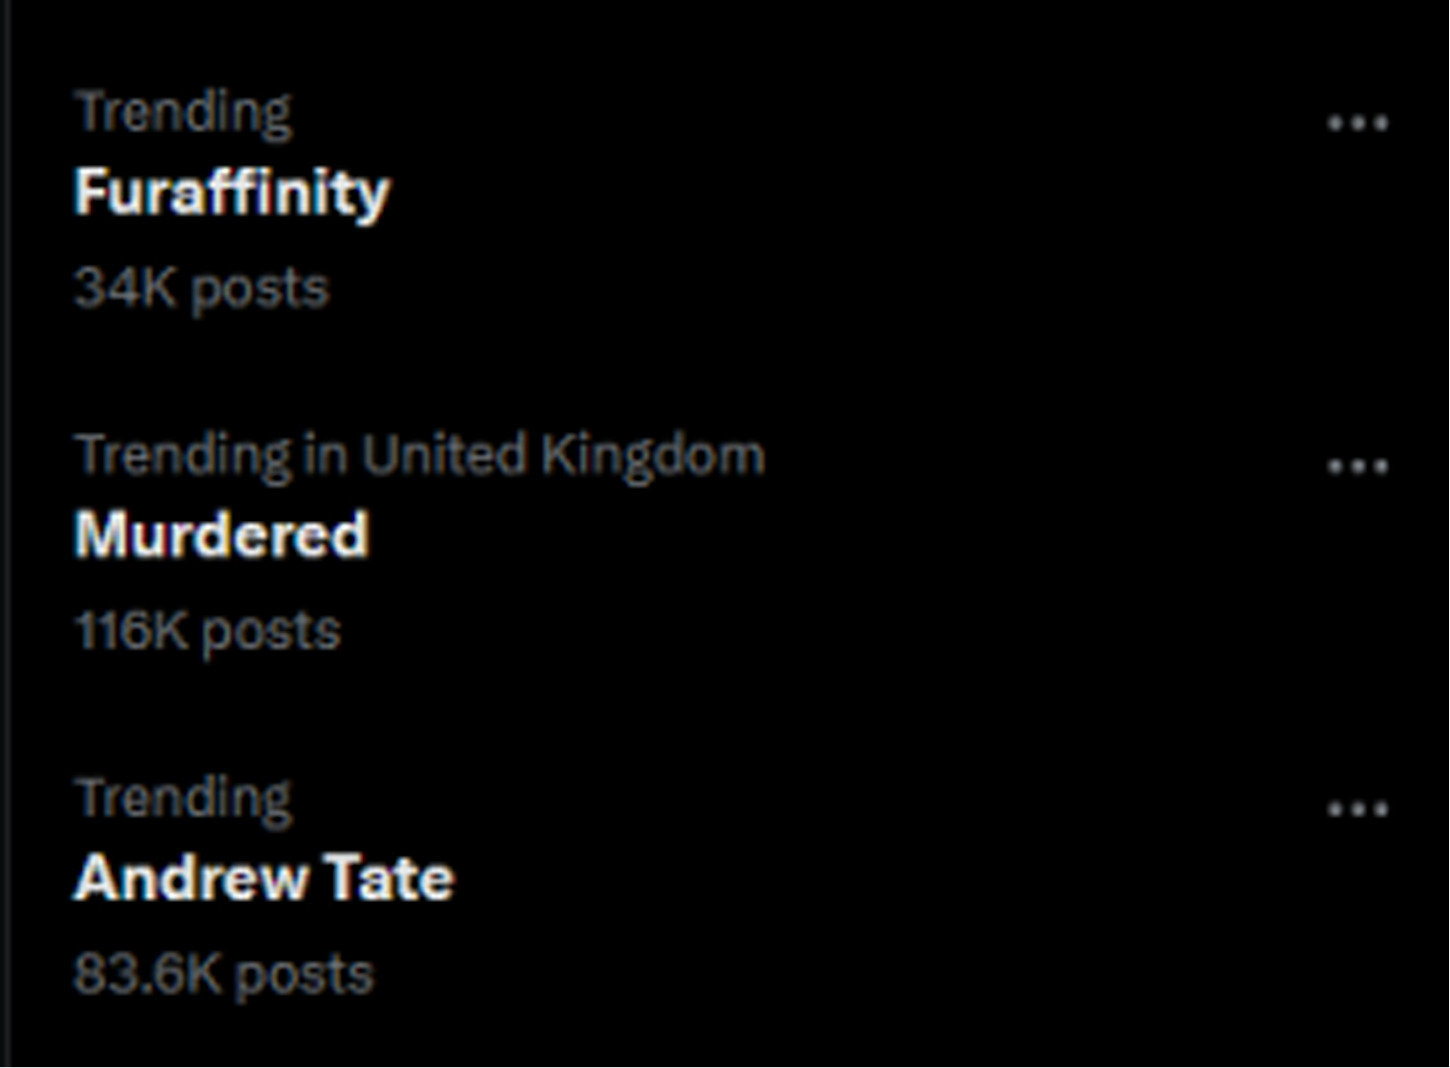Screen dimensions: 1450x1068
Task: Click the word posts after 83.6K
Action: [304, 975]
